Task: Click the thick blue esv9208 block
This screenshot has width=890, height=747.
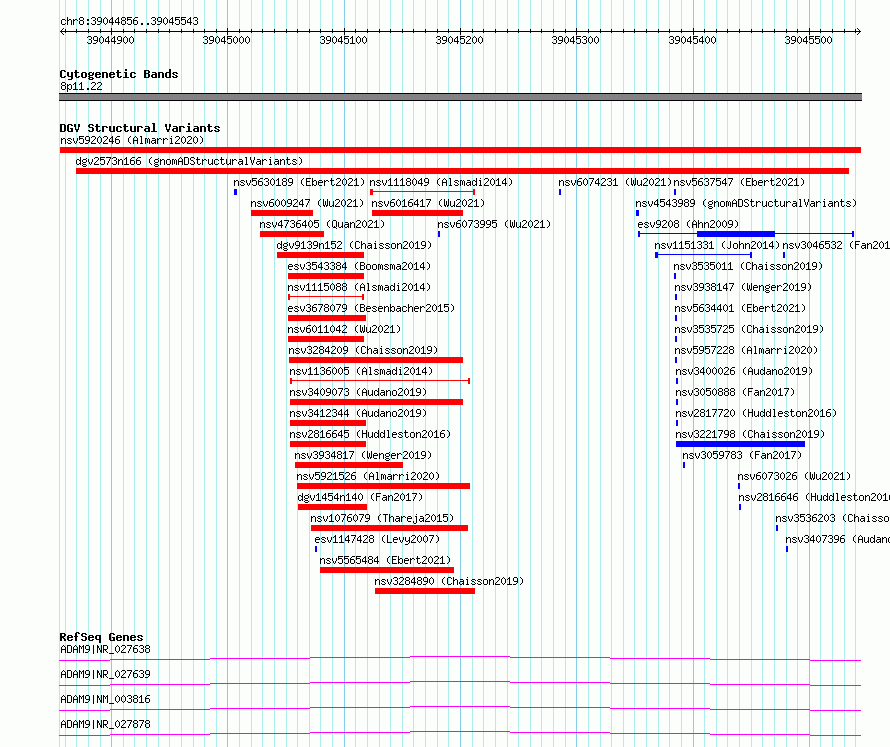Action: (736, 234)
